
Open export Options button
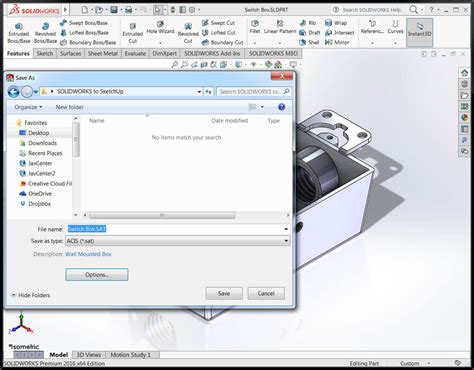point(97,275)
